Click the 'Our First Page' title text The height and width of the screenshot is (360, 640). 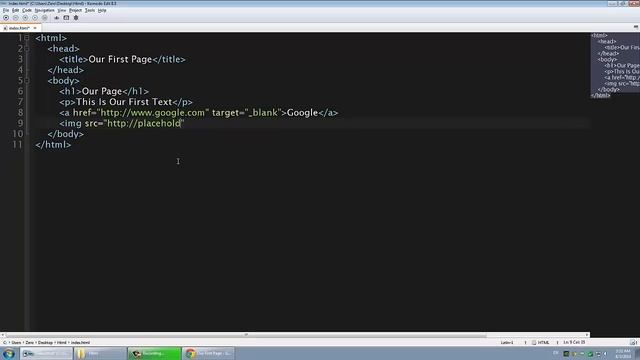tap(120, 59)
